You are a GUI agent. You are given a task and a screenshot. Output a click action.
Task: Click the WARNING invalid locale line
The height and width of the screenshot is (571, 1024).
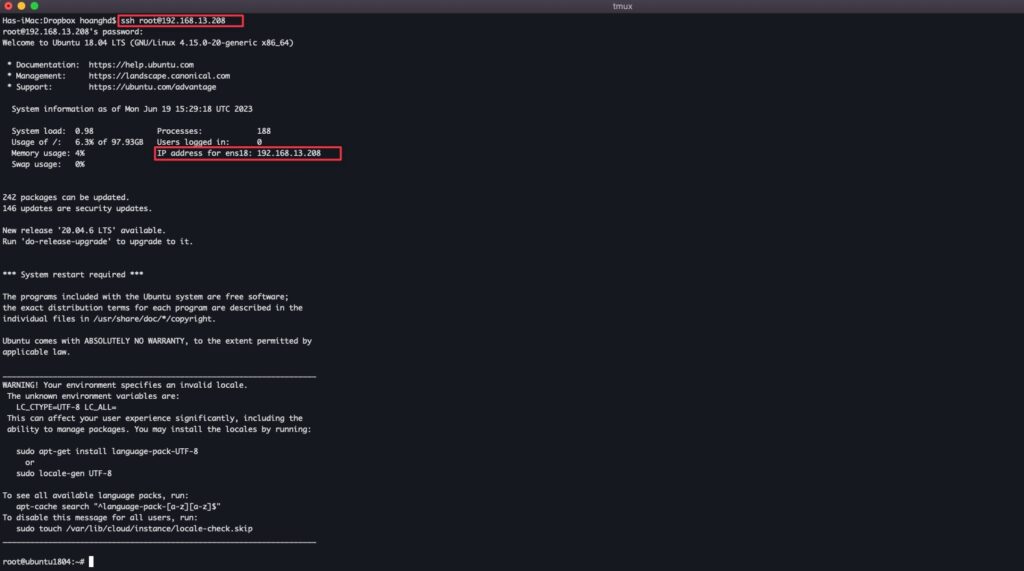[x=125, y=385]
